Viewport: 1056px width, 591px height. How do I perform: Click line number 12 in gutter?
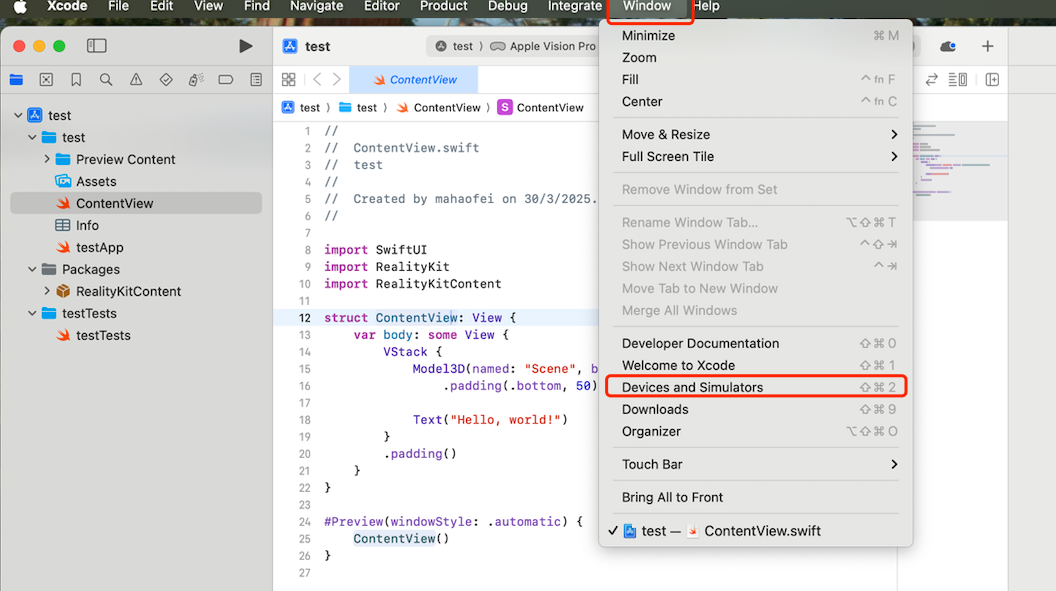[304, 318]
